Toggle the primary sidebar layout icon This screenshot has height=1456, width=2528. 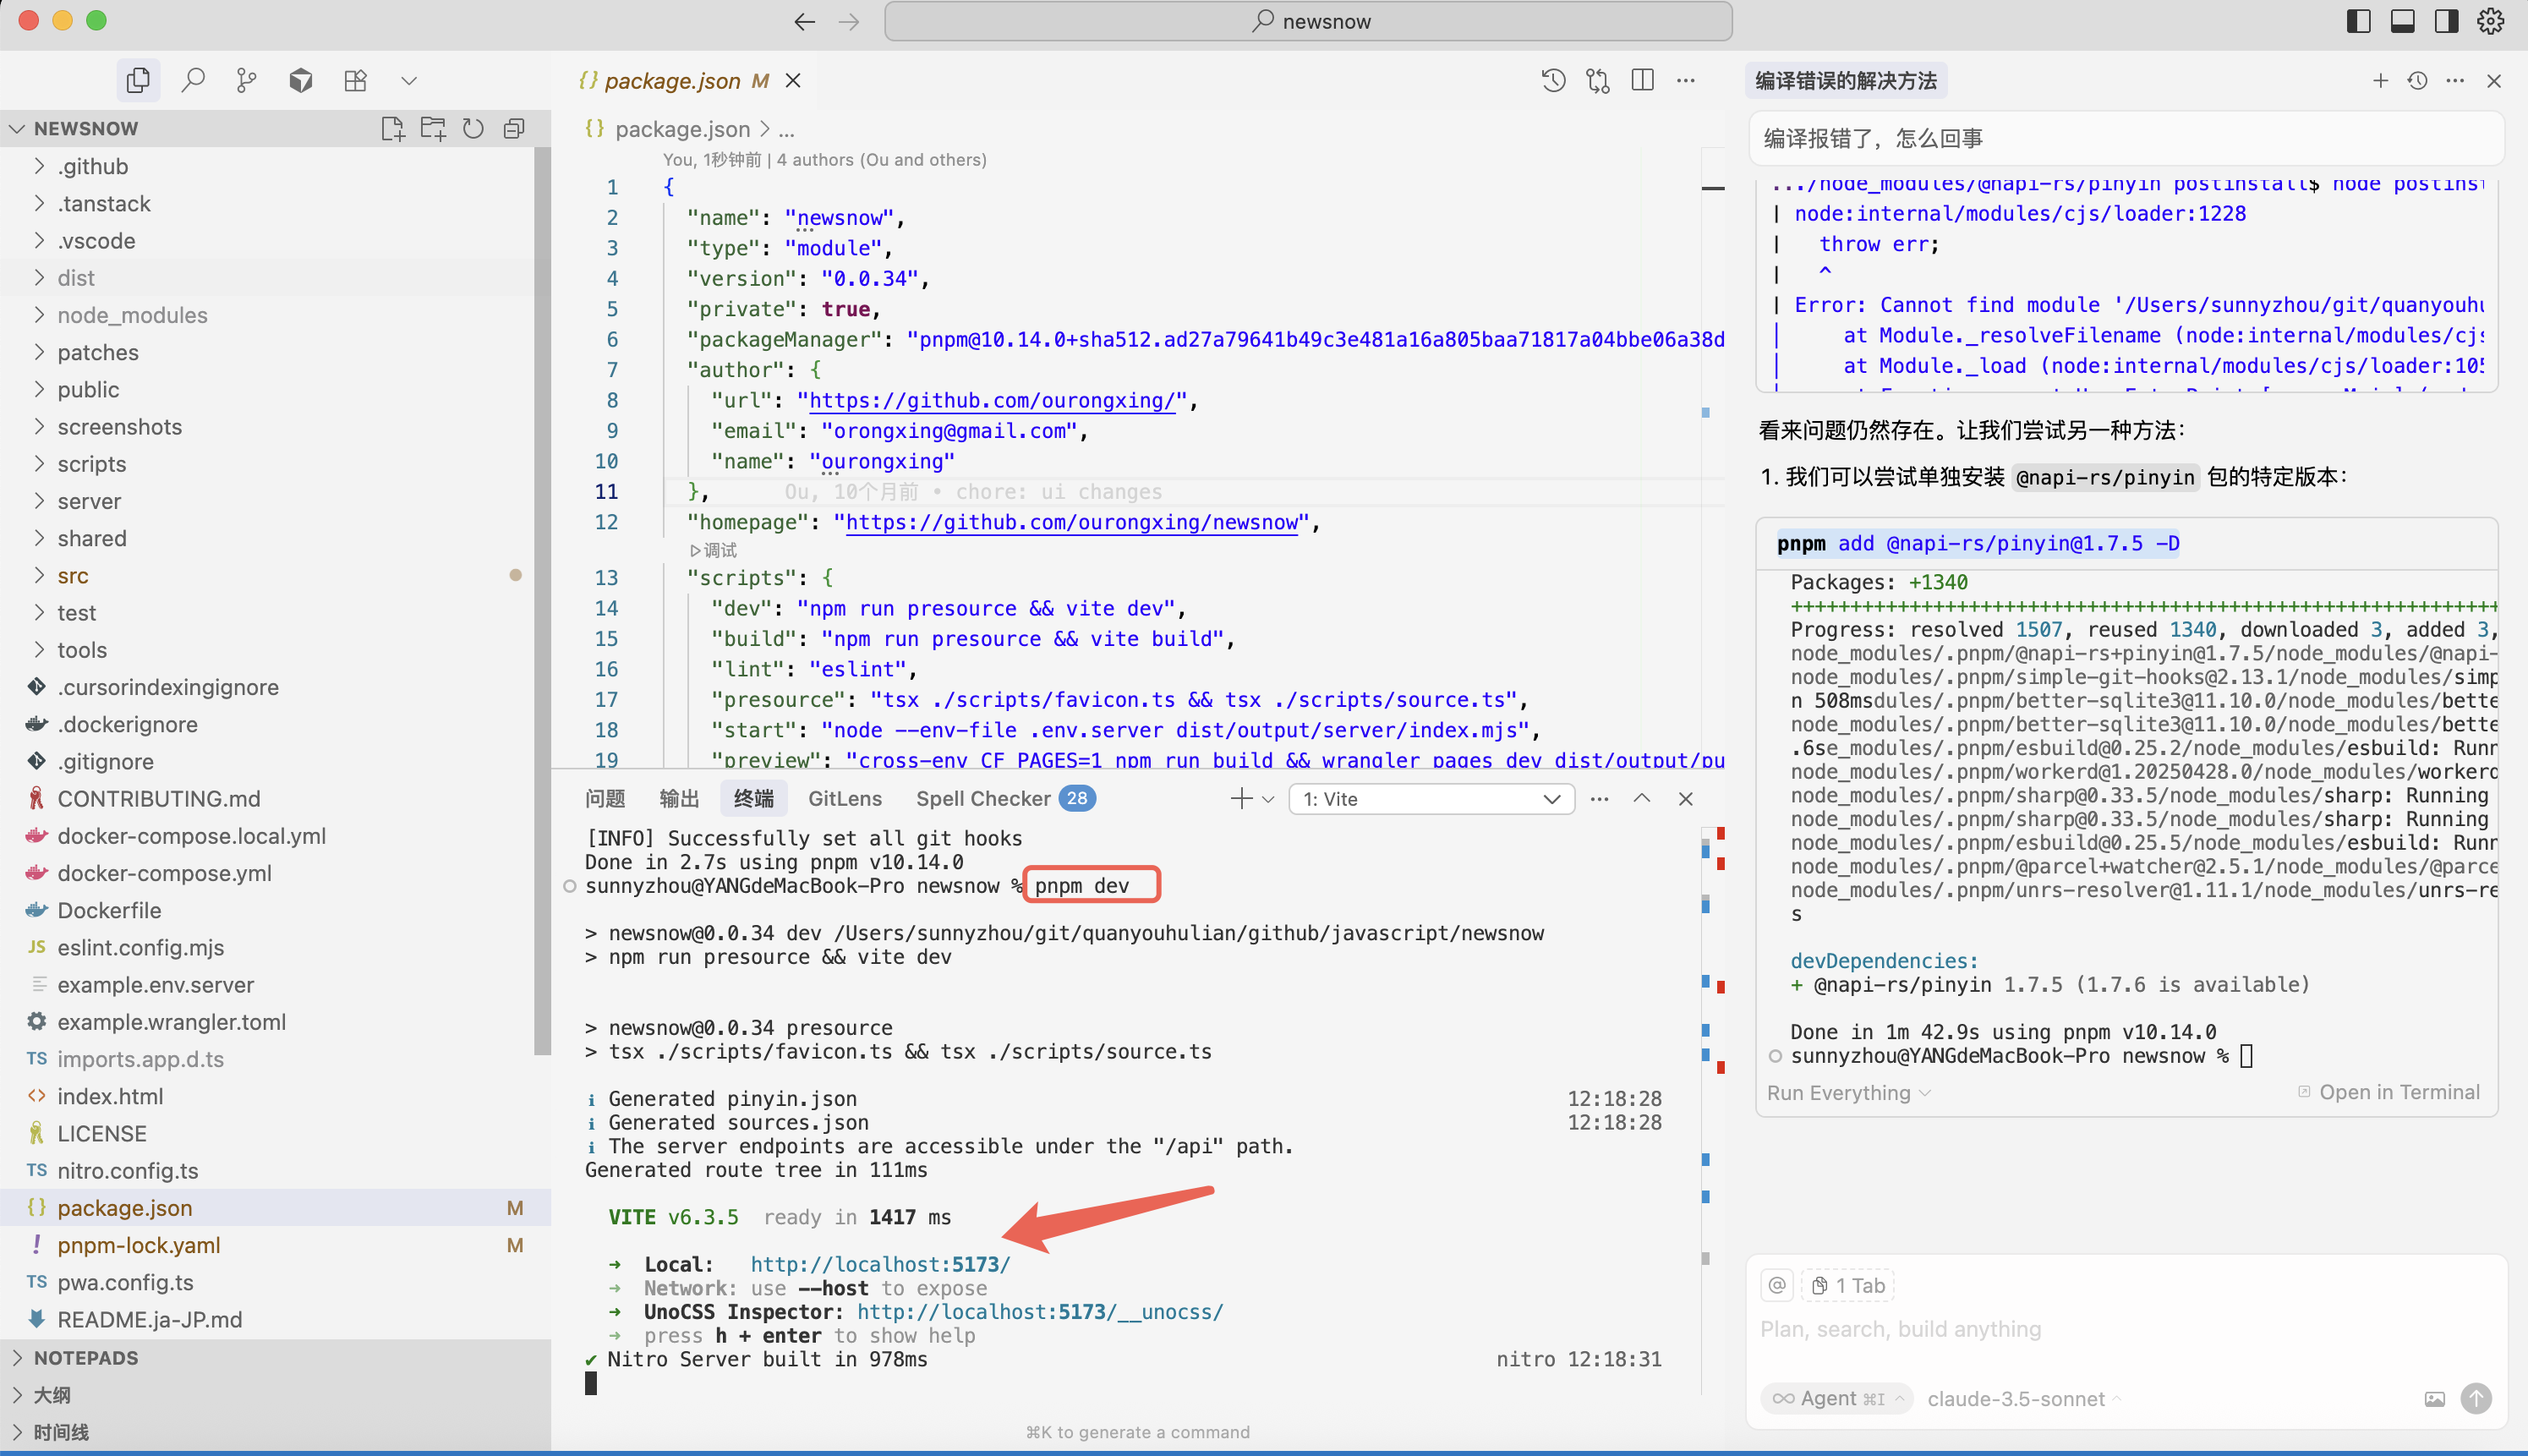[x=2358, y=21]
